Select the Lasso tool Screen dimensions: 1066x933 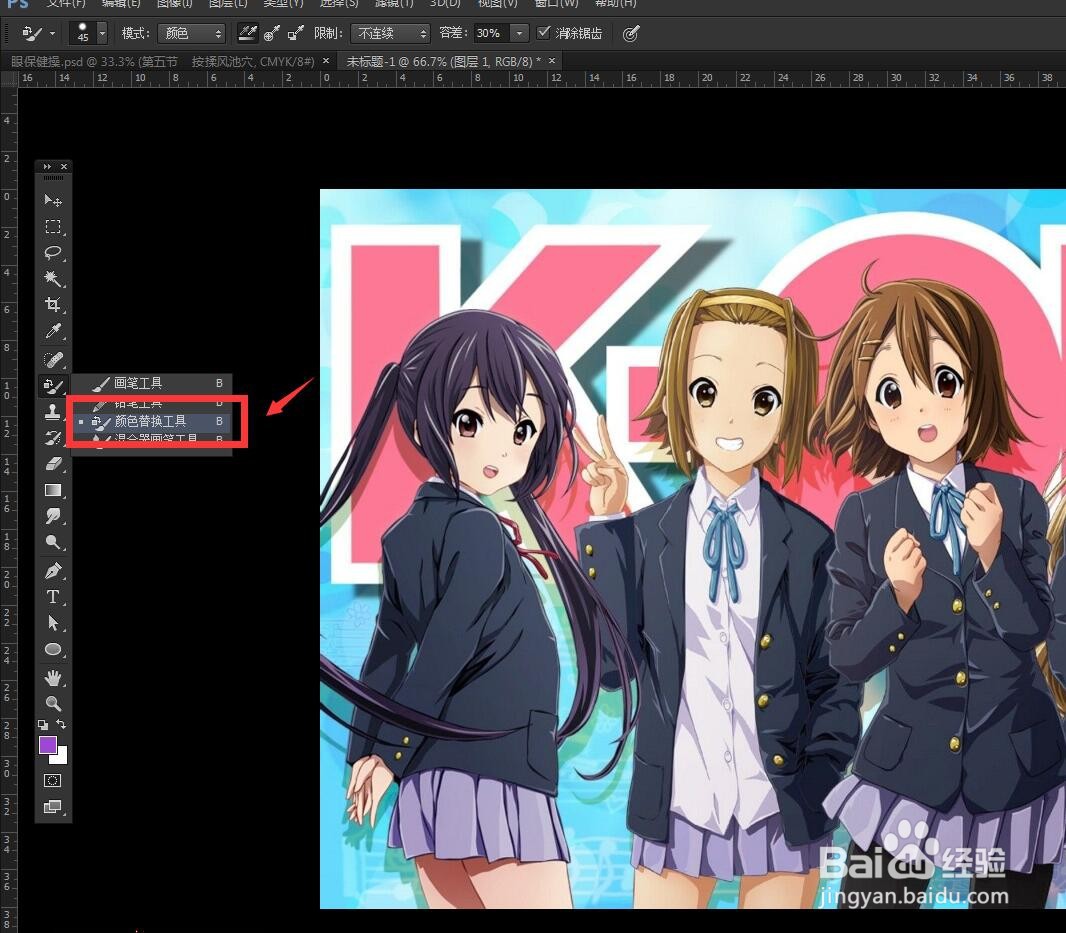coord(53,253)
